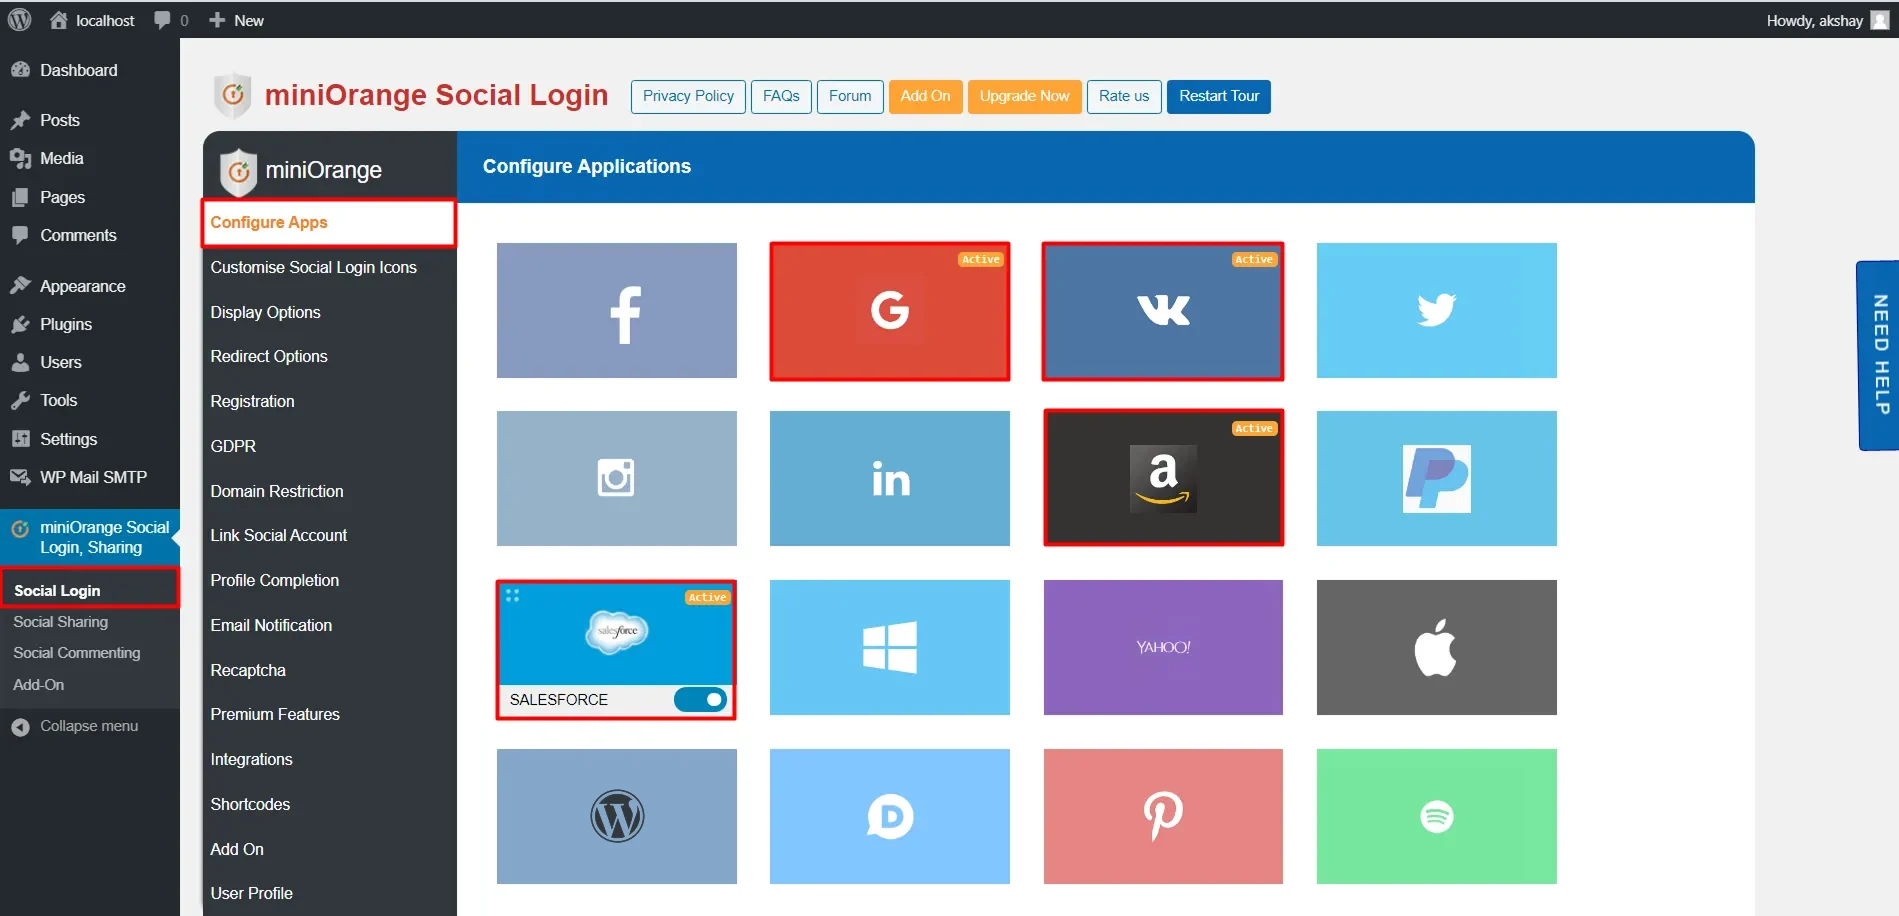Select the VK app tile
Image resolution: width=1899 pixels, height=916 pixels.
(x=1163, y=311)
